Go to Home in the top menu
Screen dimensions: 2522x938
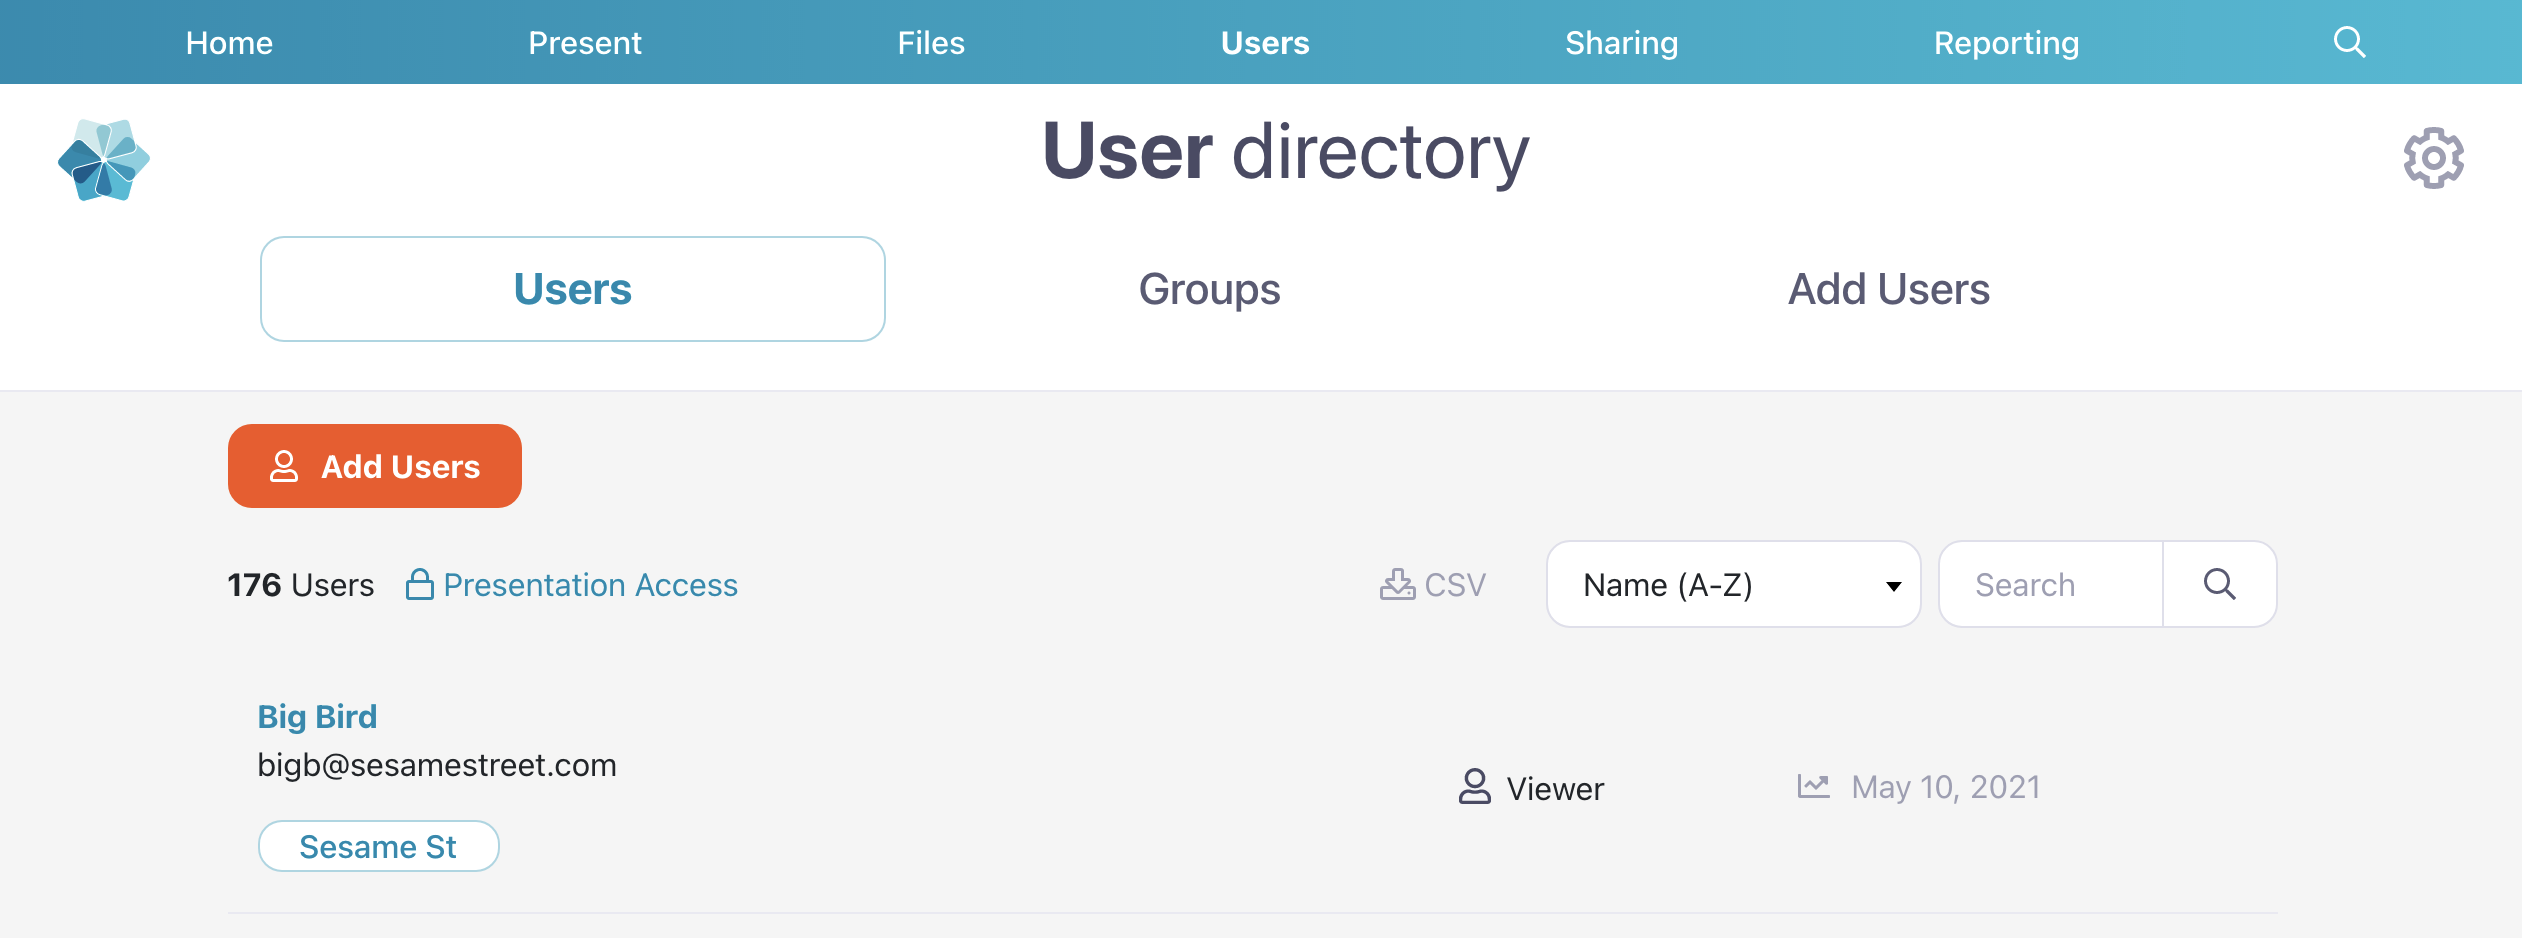(x=229, y=42)
